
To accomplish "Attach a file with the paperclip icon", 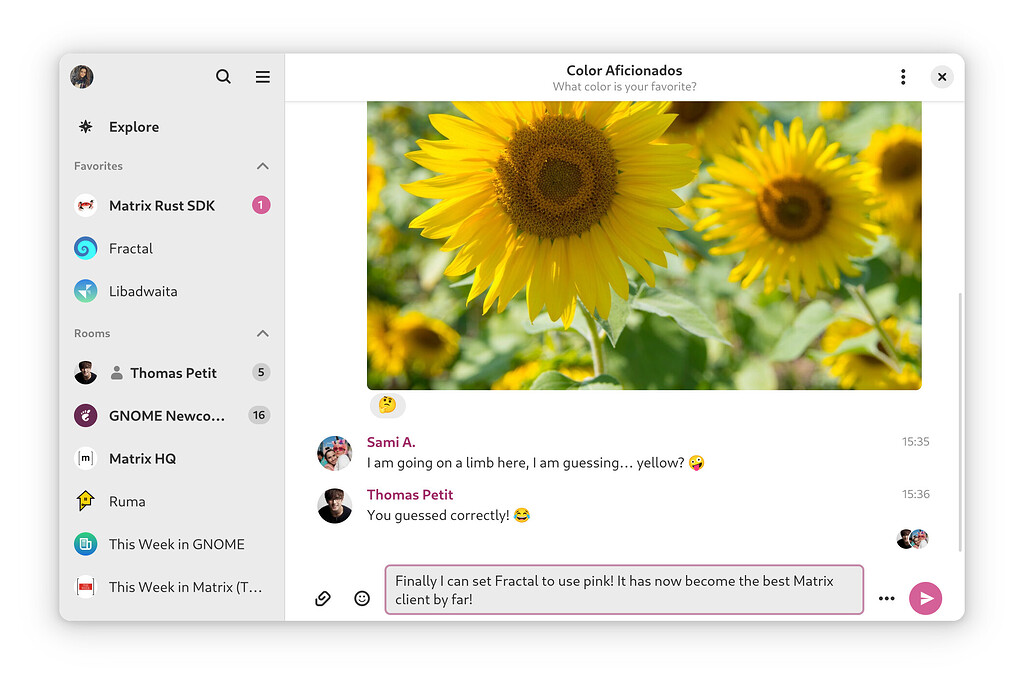I will tap(322, 598).
